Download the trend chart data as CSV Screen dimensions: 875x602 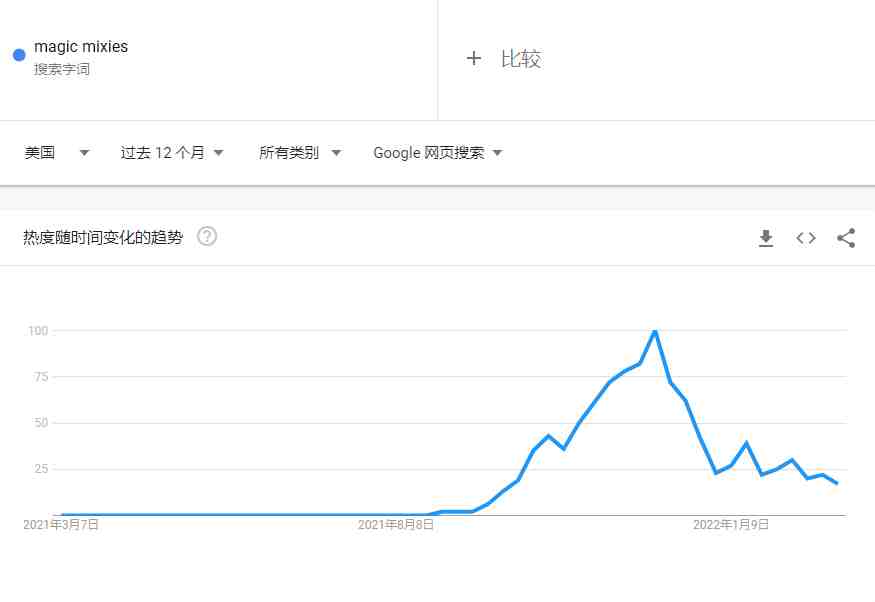[766, 238]
